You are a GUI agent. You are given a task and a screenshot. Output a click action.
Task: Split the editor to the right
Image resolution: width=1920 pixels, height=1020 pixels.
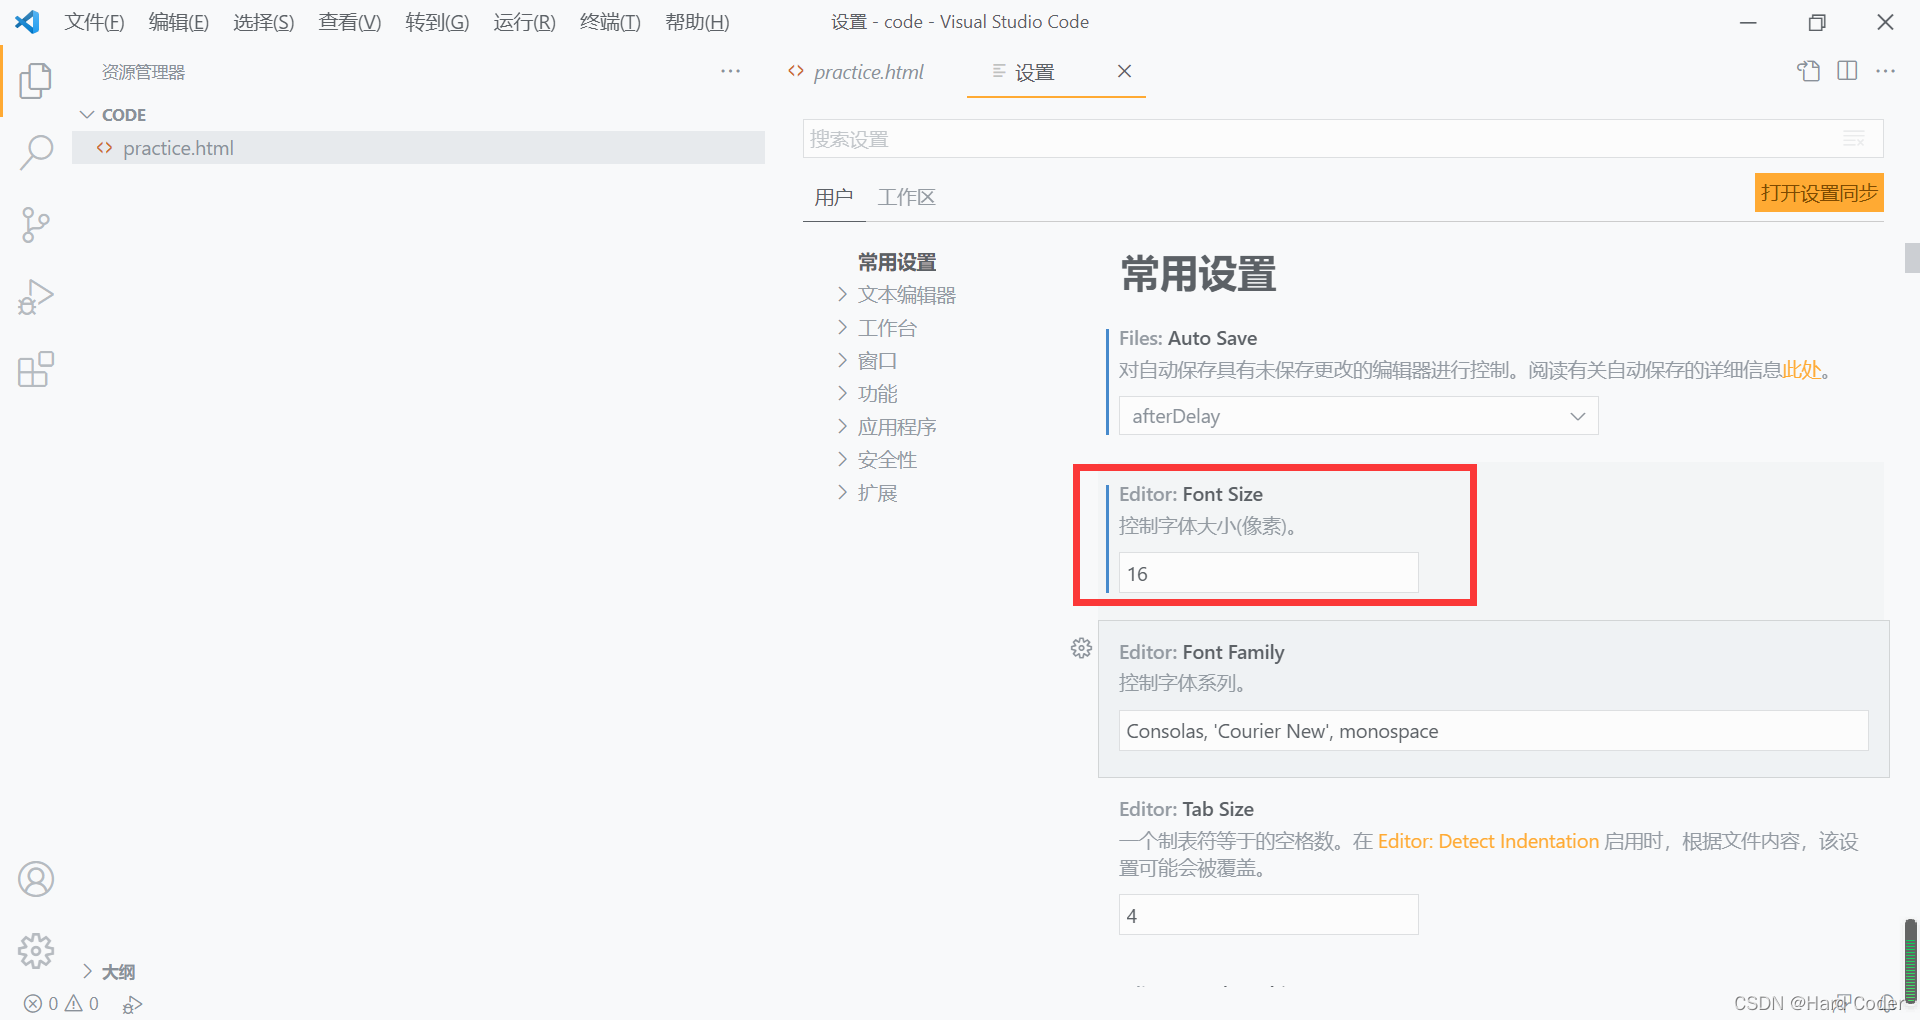click(x=1847, y=71)
